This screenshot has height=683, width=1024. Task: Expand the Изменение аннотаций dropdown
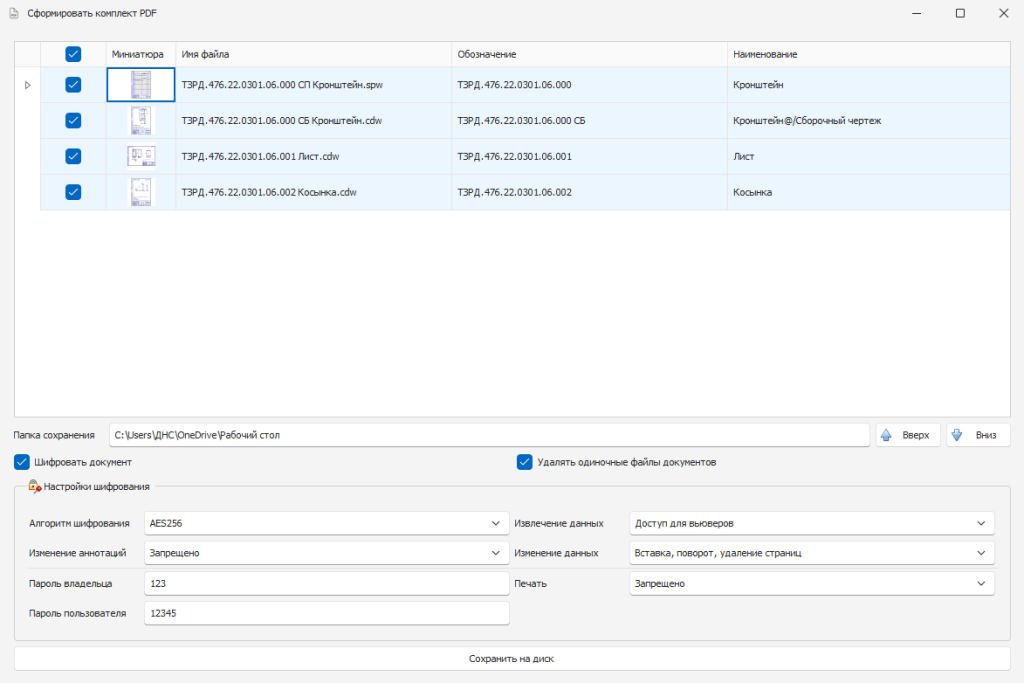[x=326, y=553]
